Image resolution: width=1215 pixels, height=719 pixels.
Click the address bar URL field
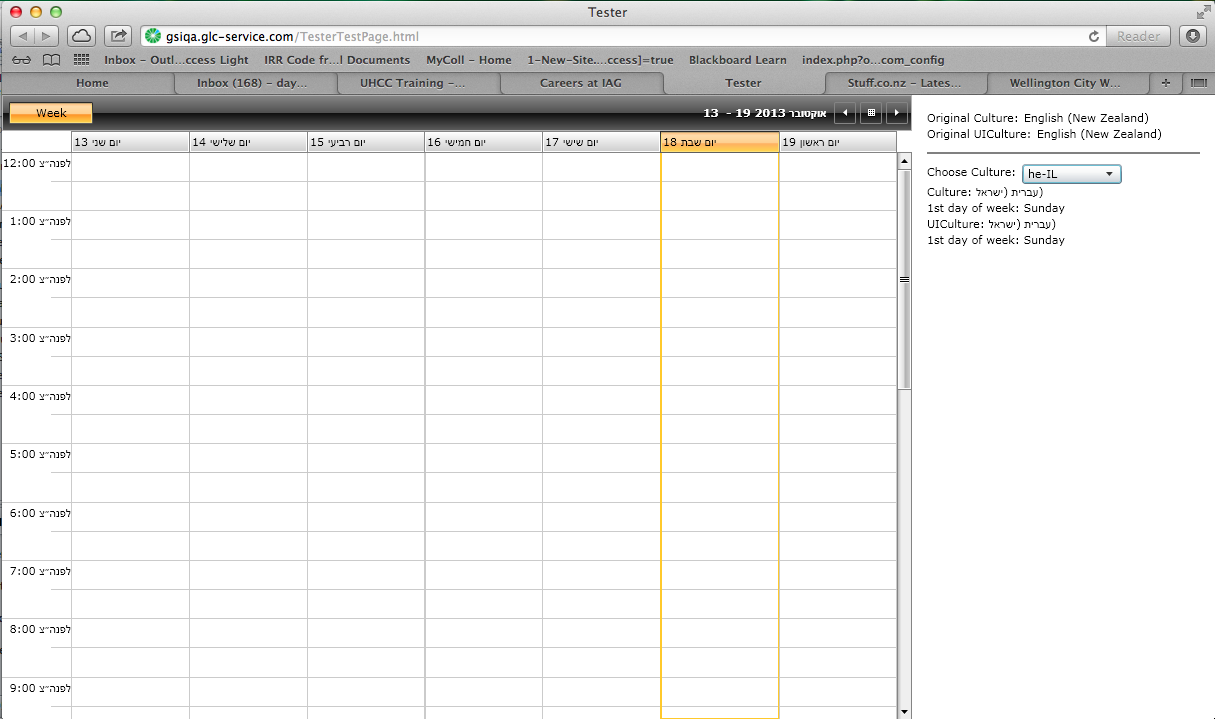point(610,36)
